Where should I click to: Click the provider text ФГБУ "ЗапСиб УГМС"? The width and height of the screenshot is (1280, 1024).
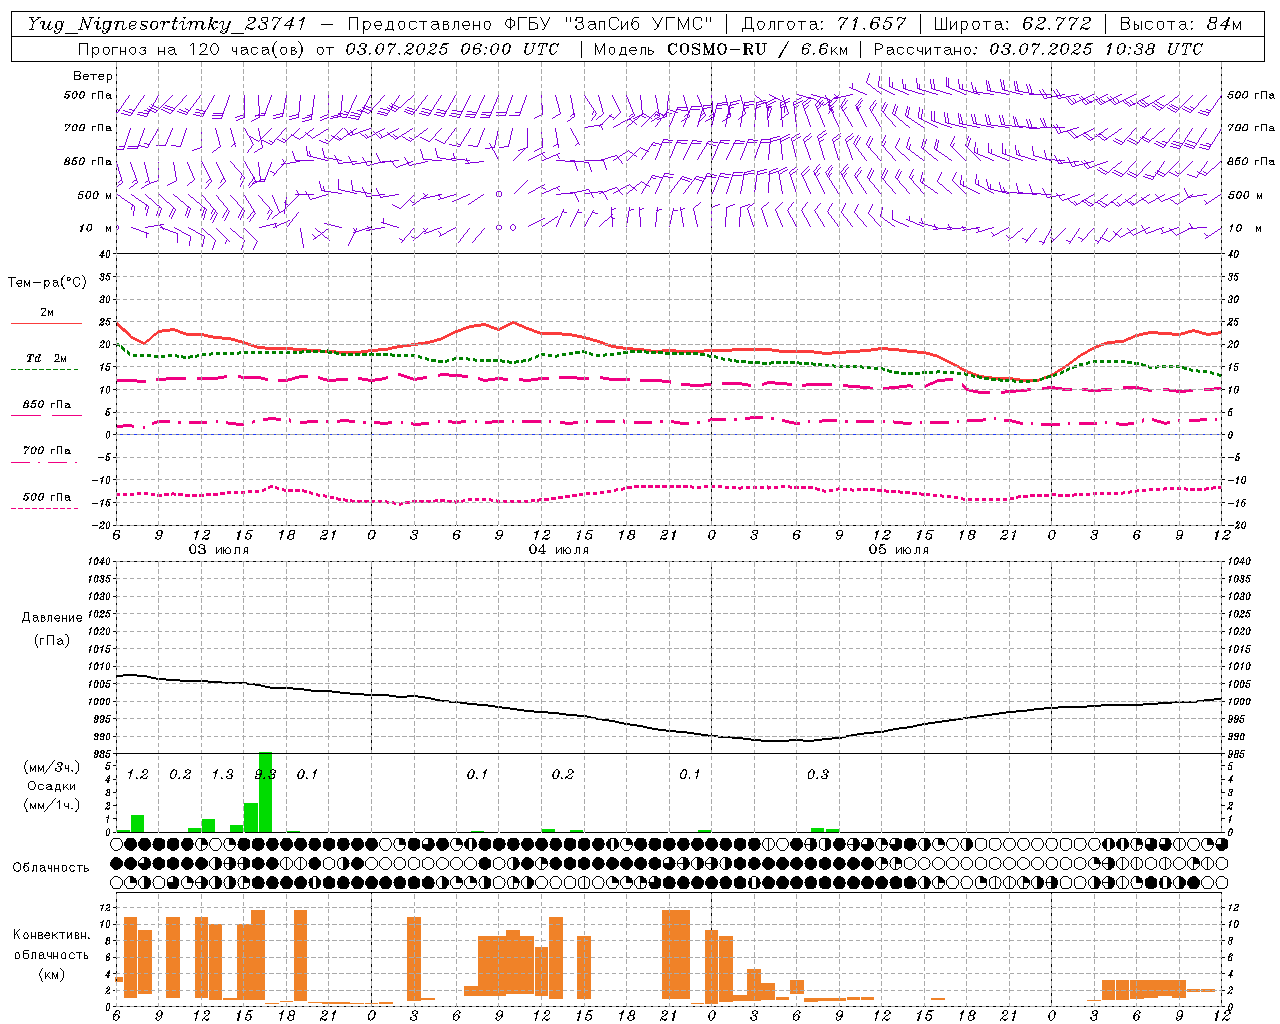(x=611, y=24)
